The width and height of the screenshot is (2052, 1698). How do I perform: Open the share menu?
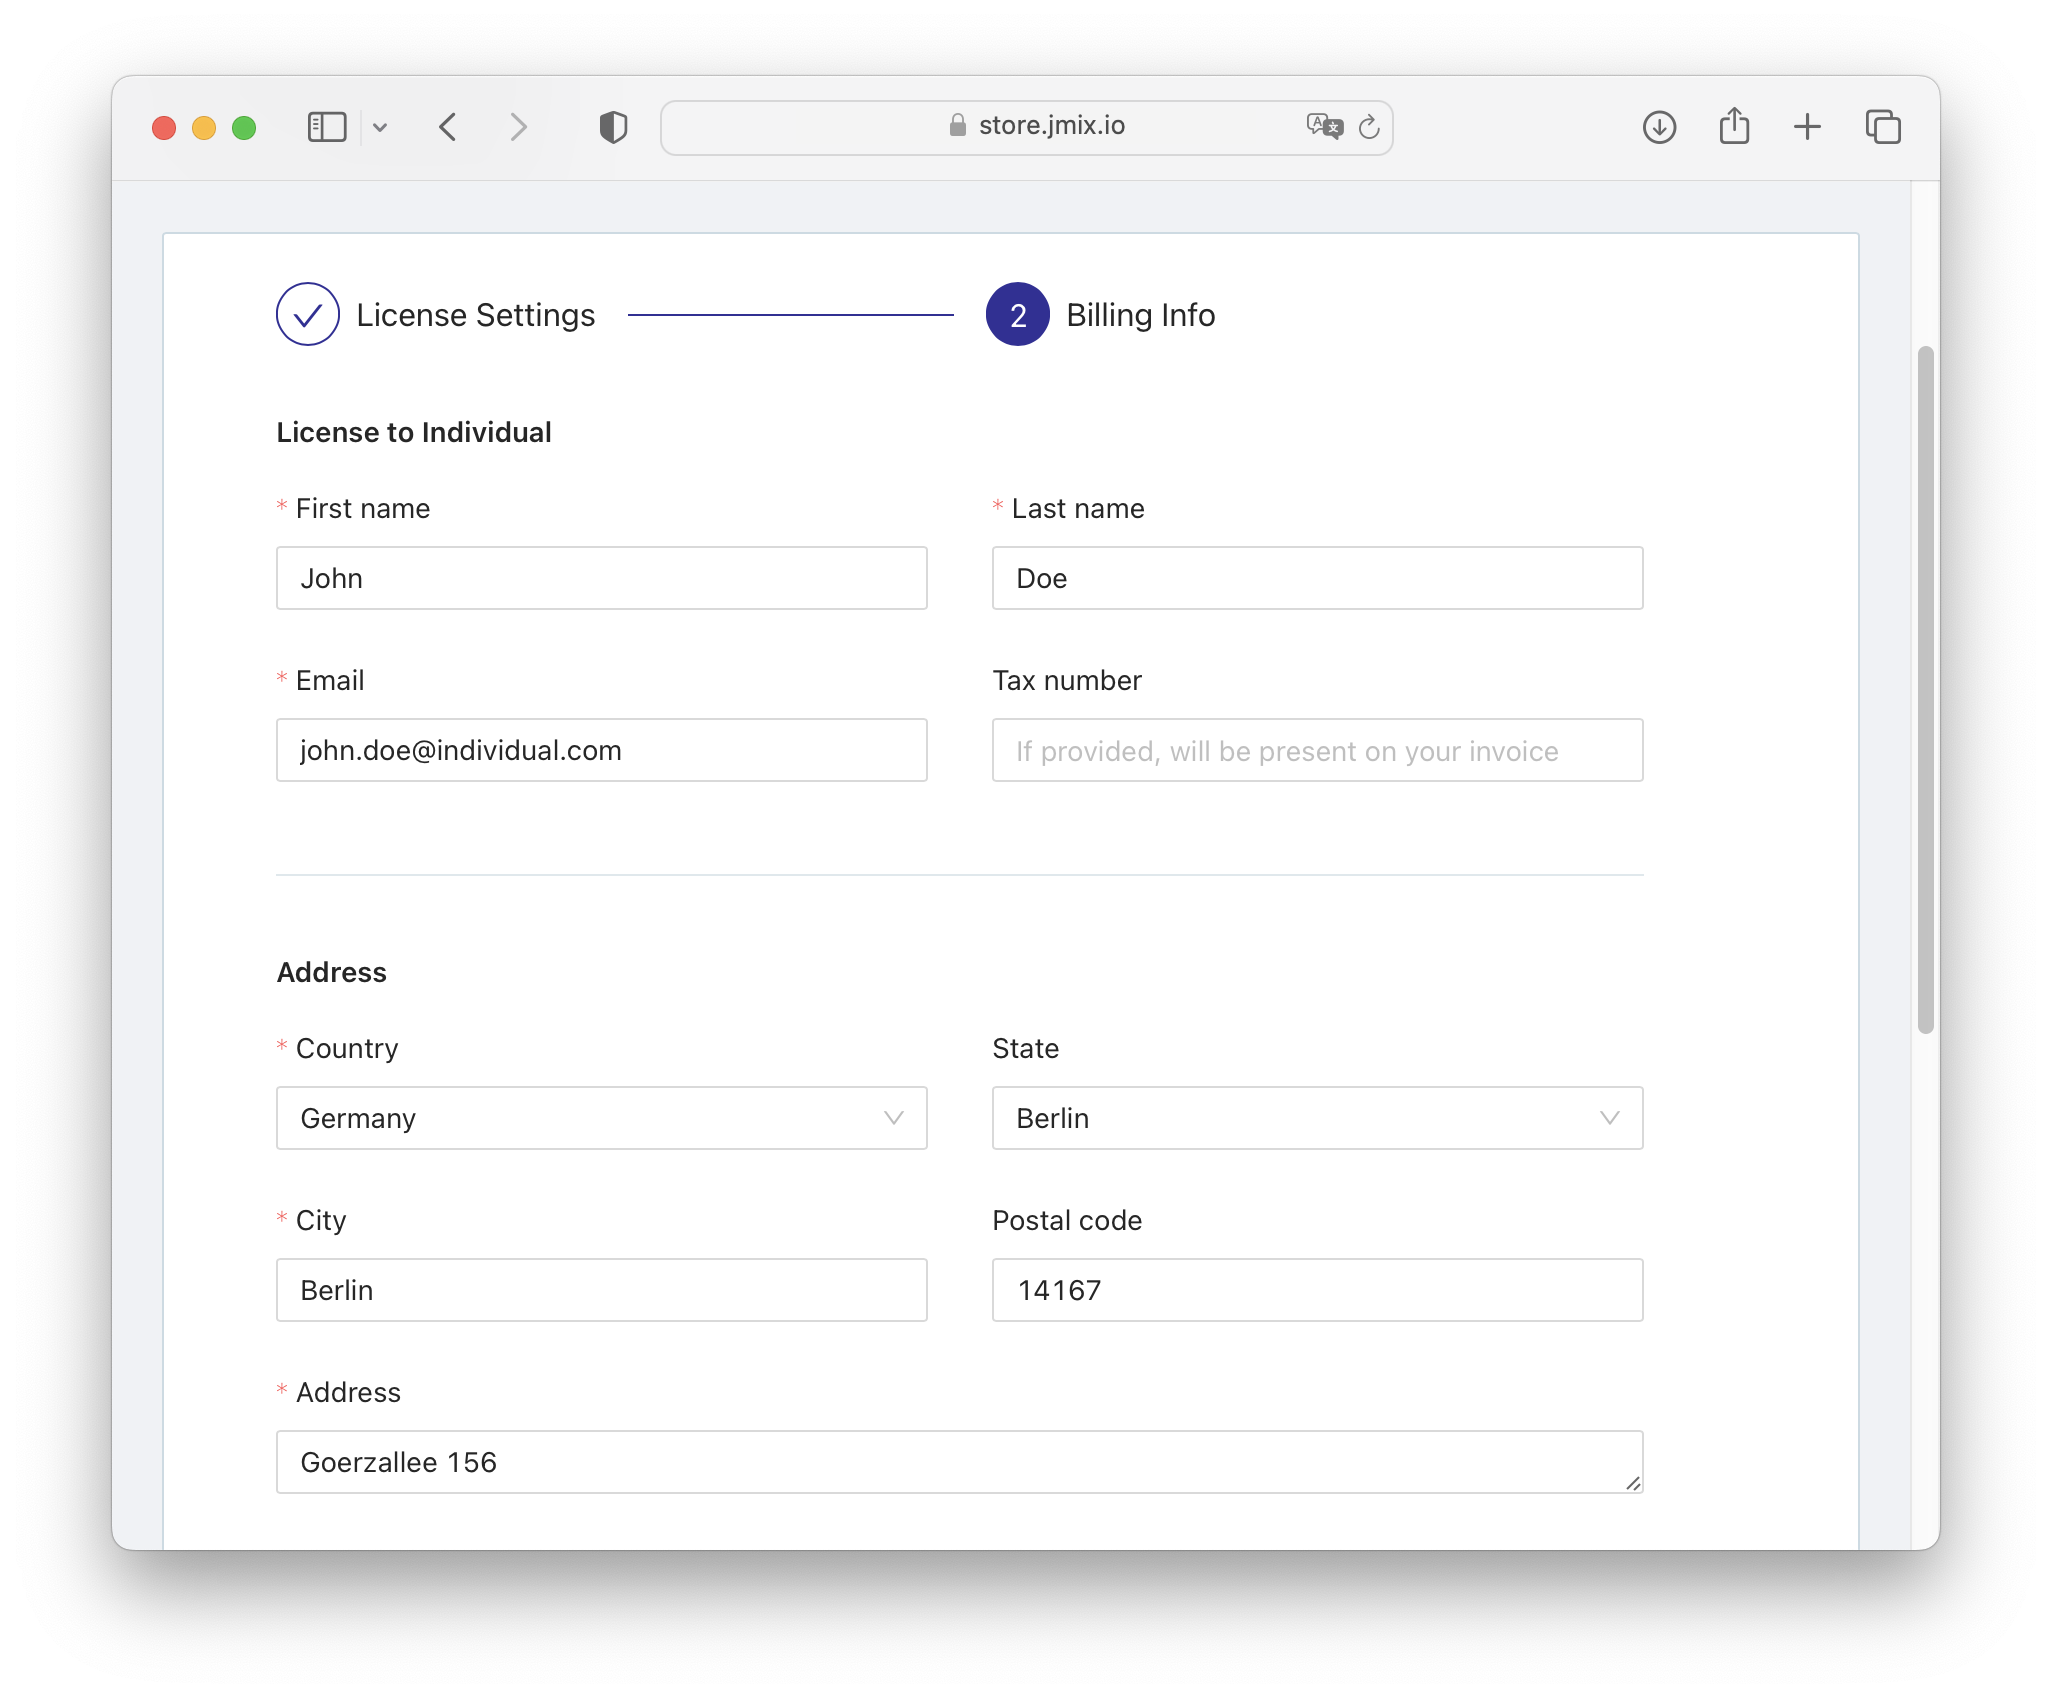[x=1735, y=127]
